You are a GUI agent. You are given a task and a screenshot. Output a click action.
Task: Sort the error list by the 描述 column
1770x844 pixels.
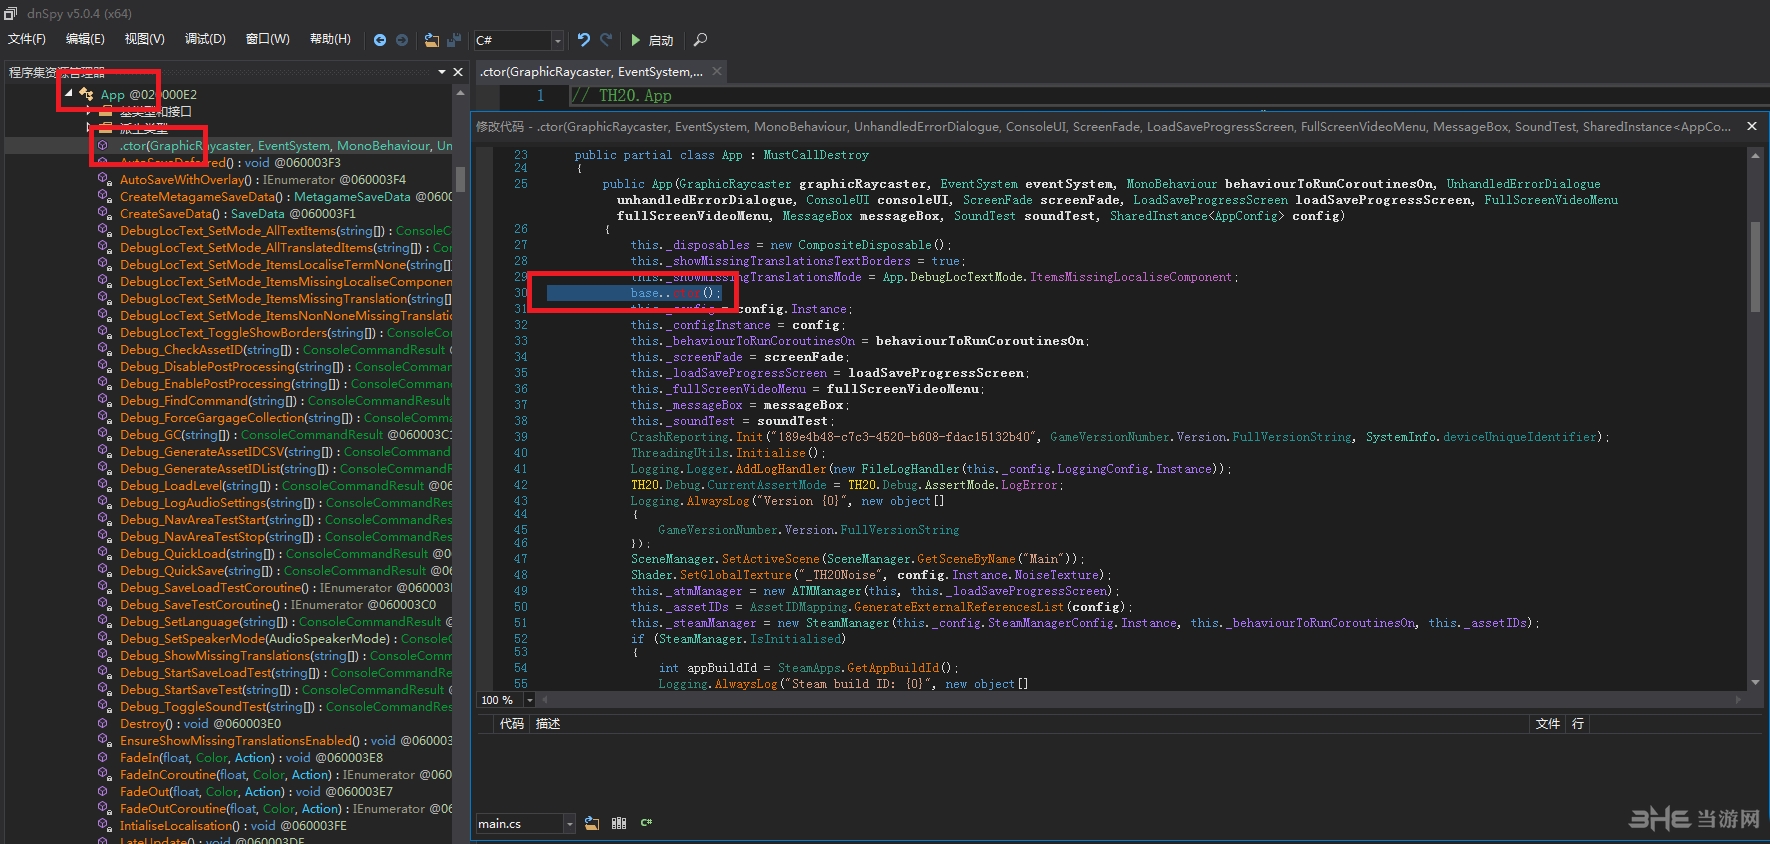[548, 723]
